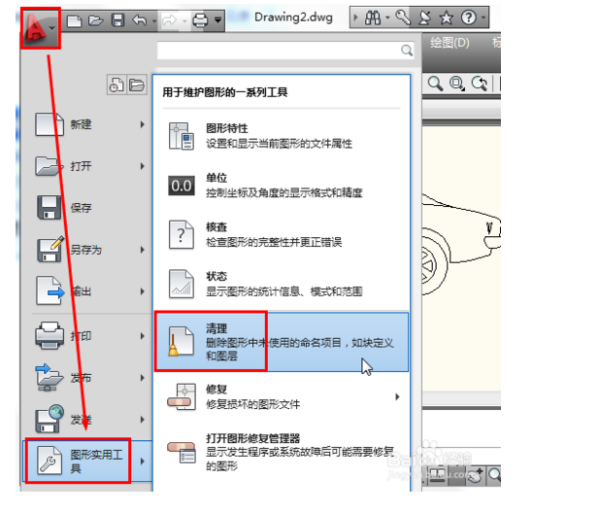
Task: Click the binoculars search icon
Action: pos(373,18)
